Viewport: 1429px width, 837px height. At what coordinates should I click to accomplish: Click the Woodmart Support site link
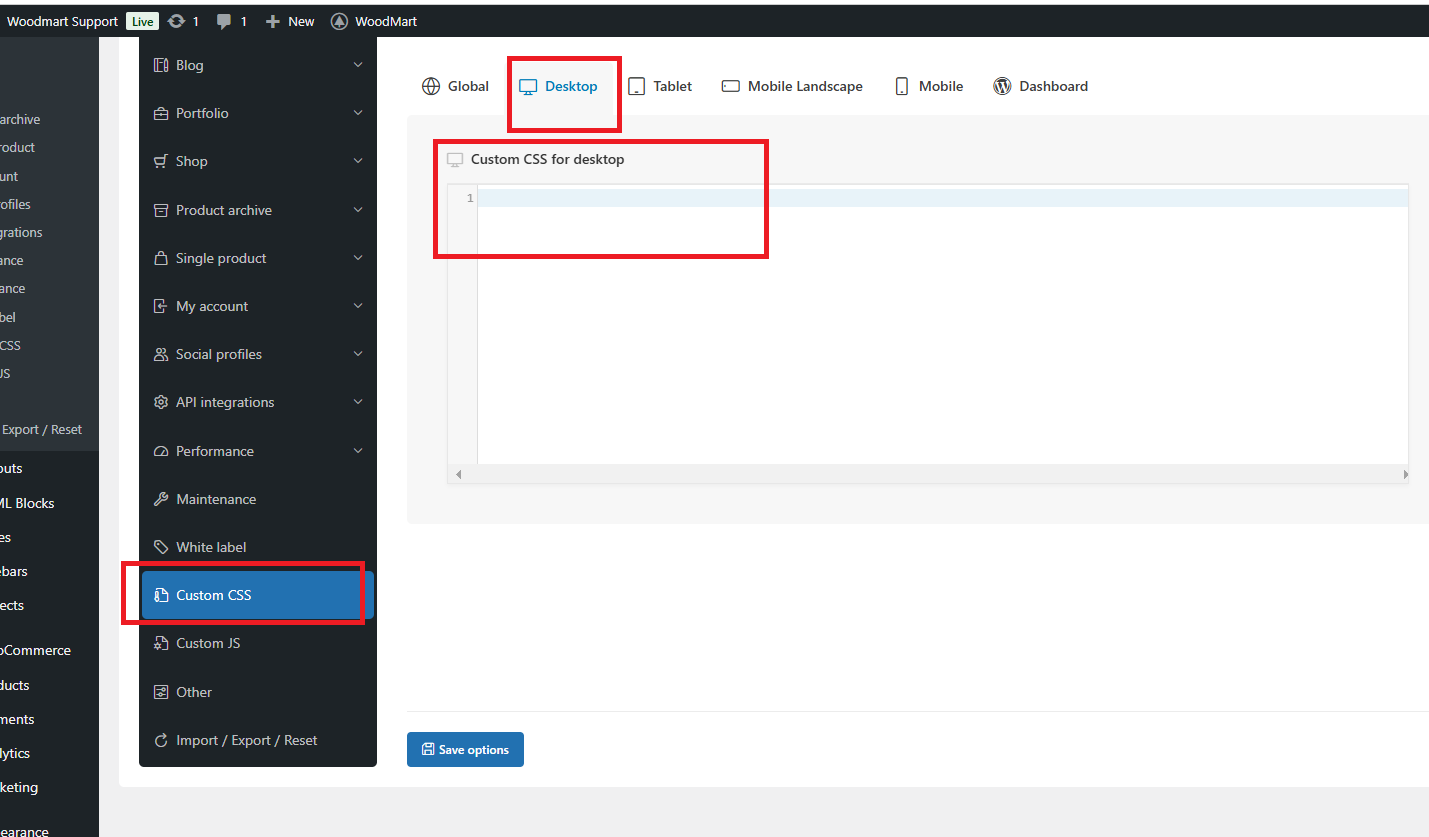(62, 21)
